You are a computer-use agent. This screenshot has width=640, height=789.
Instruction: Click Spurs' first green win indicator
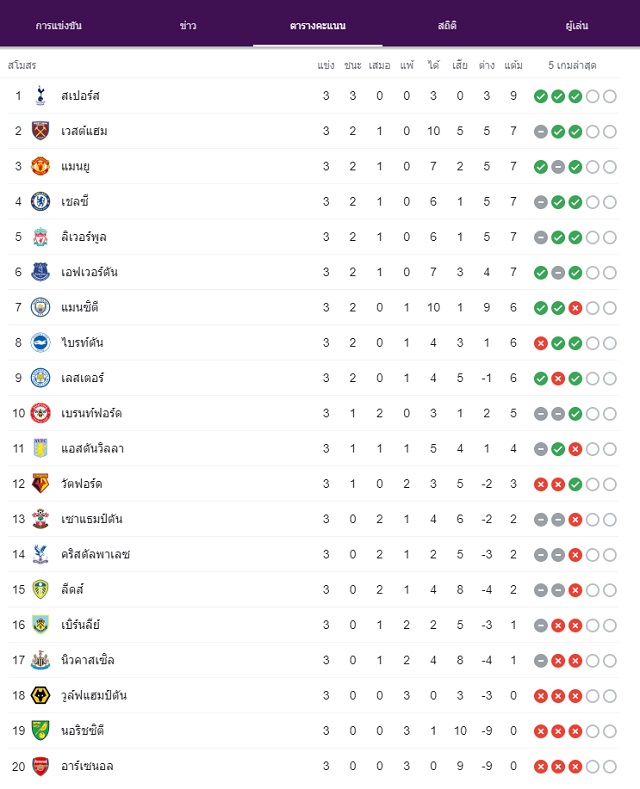pyautogui.click(x=541, y=96)
